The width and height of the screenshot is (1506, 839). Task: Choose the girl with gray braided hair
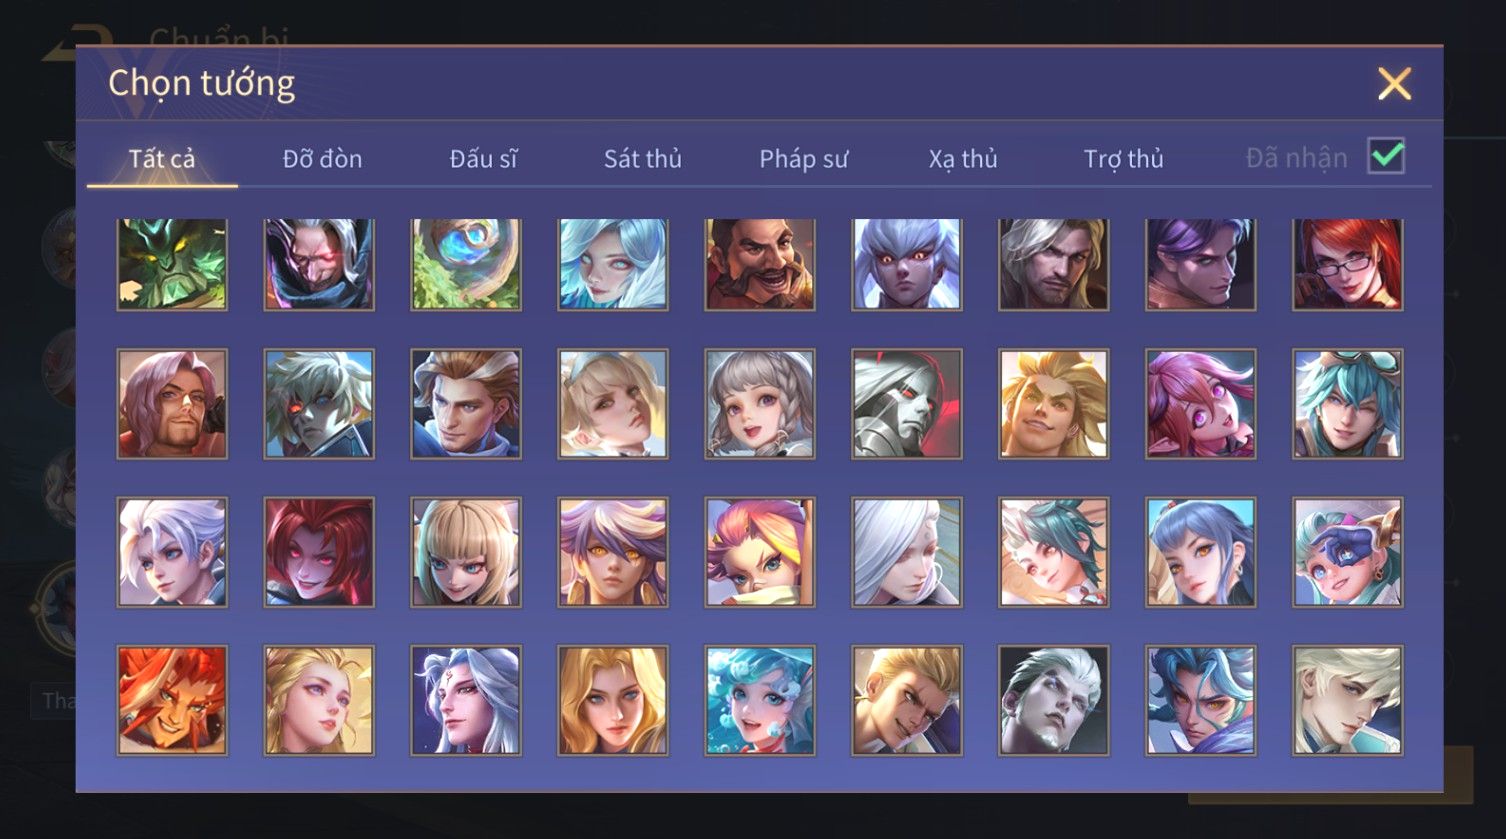coord(760,404)
